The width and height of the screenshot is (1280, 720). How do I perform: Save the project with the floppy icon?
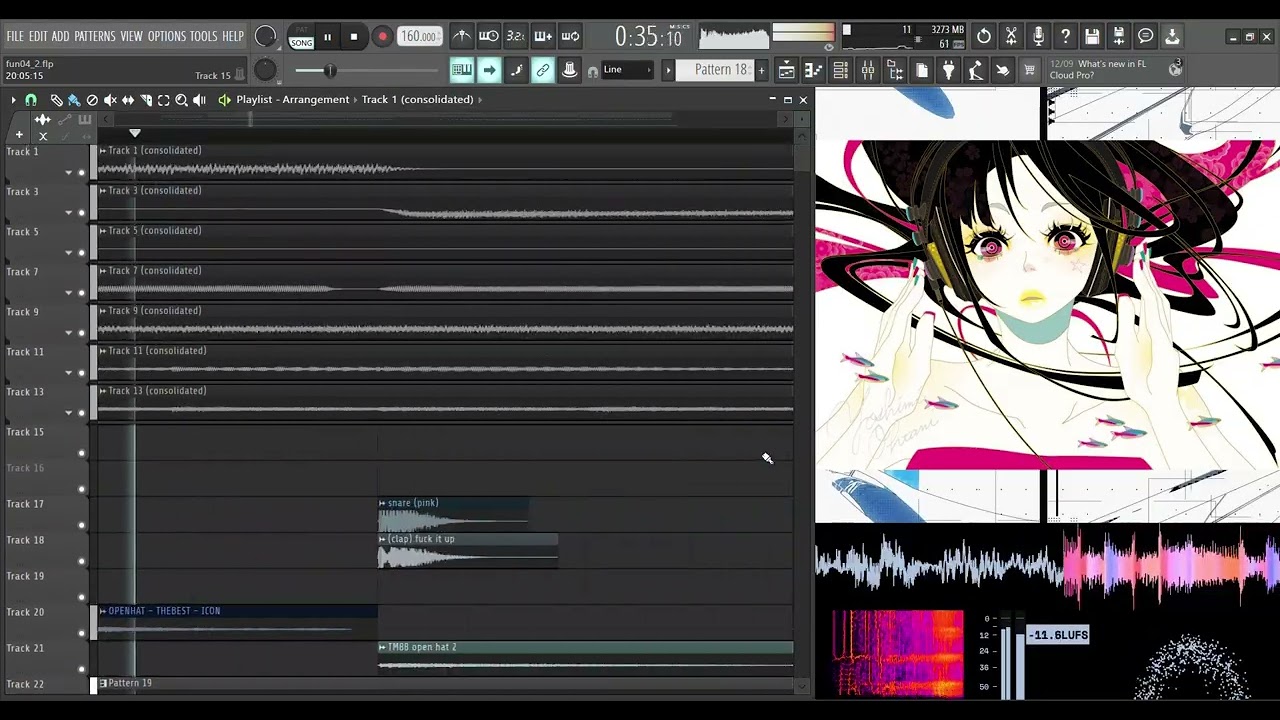point(1092,37)
